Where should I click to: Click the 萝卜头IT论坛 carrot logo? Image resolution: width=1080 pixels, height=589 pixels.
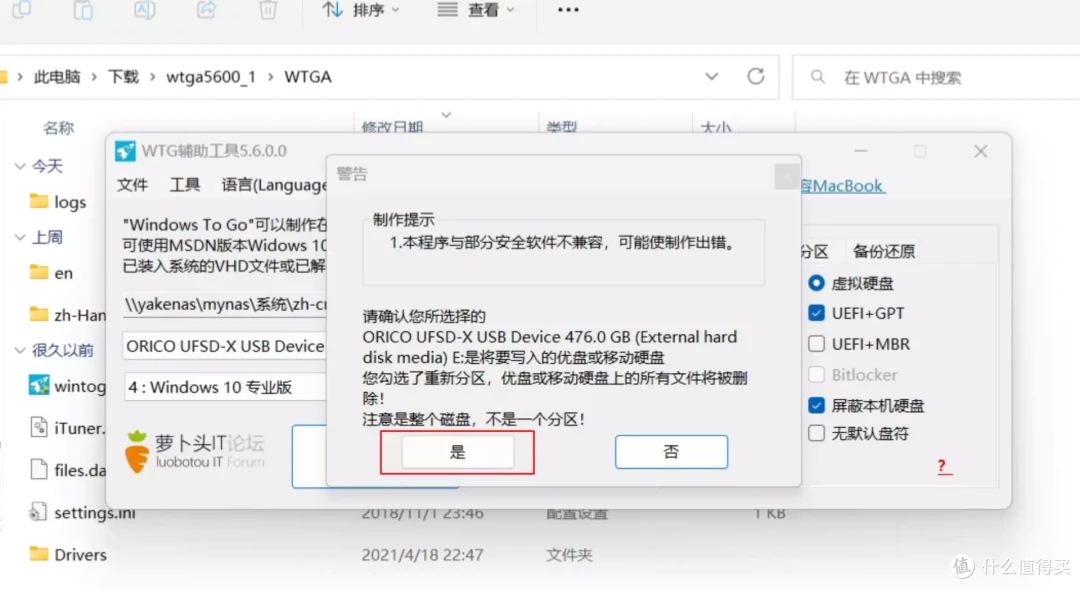pos(195,452)
